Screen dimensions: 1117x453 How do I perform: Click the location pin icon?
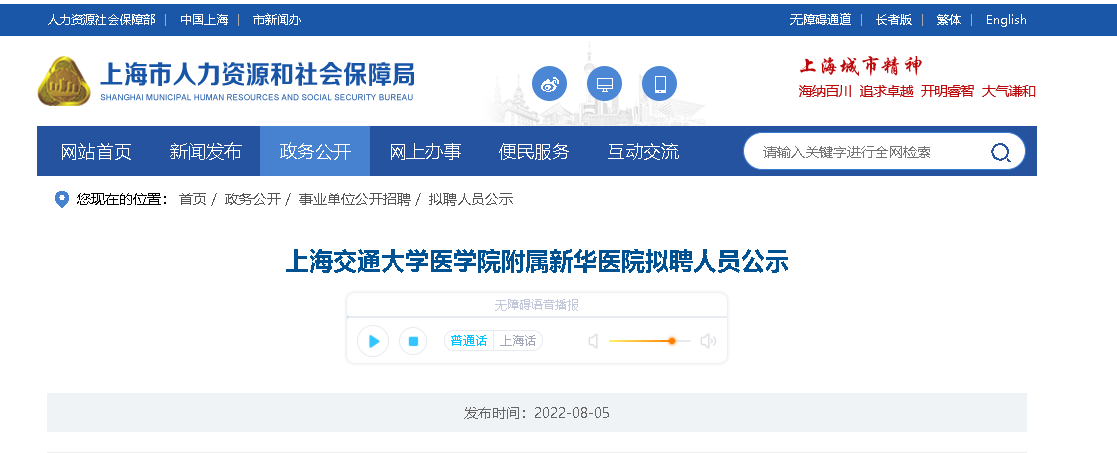(62, 199)
